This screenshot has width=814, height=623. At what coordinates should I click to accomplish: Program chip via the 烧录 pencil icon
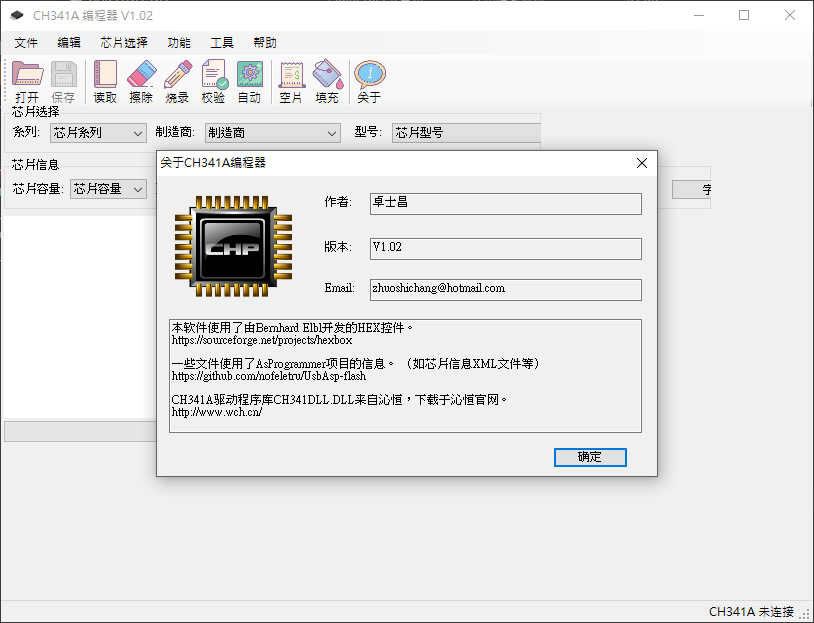coord(177,82)
